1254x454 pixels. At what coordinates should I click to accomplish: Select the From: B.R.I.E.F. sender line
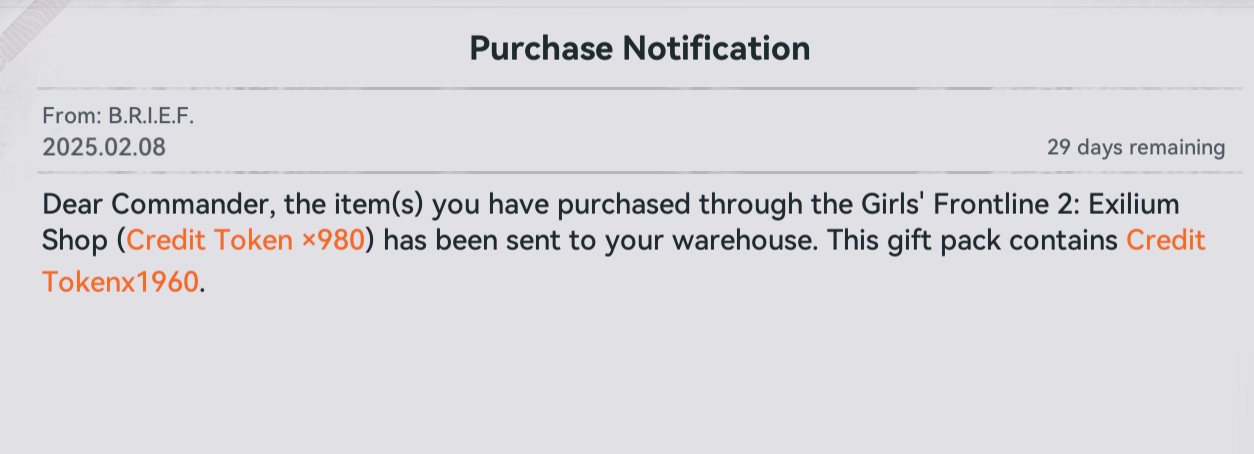118,116
